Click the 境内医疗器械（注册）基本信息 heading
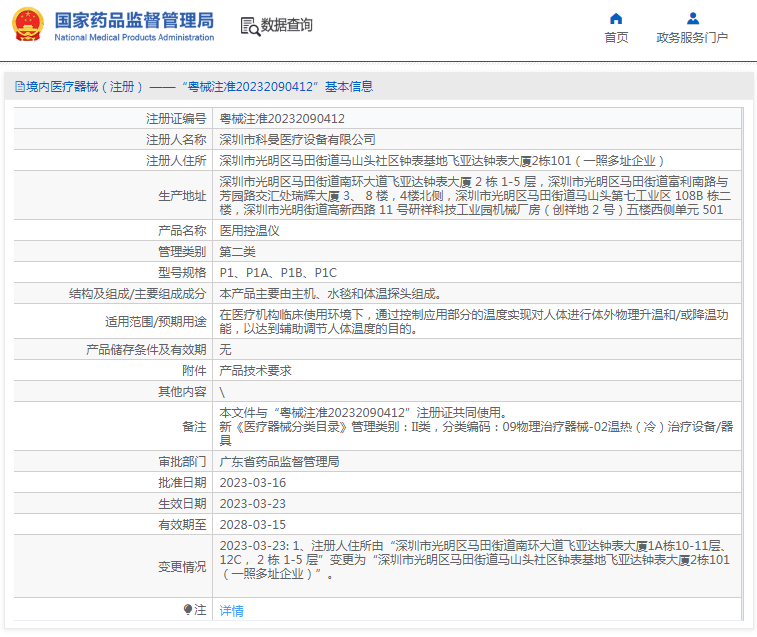The image size is (757, 637). (194, 86)
